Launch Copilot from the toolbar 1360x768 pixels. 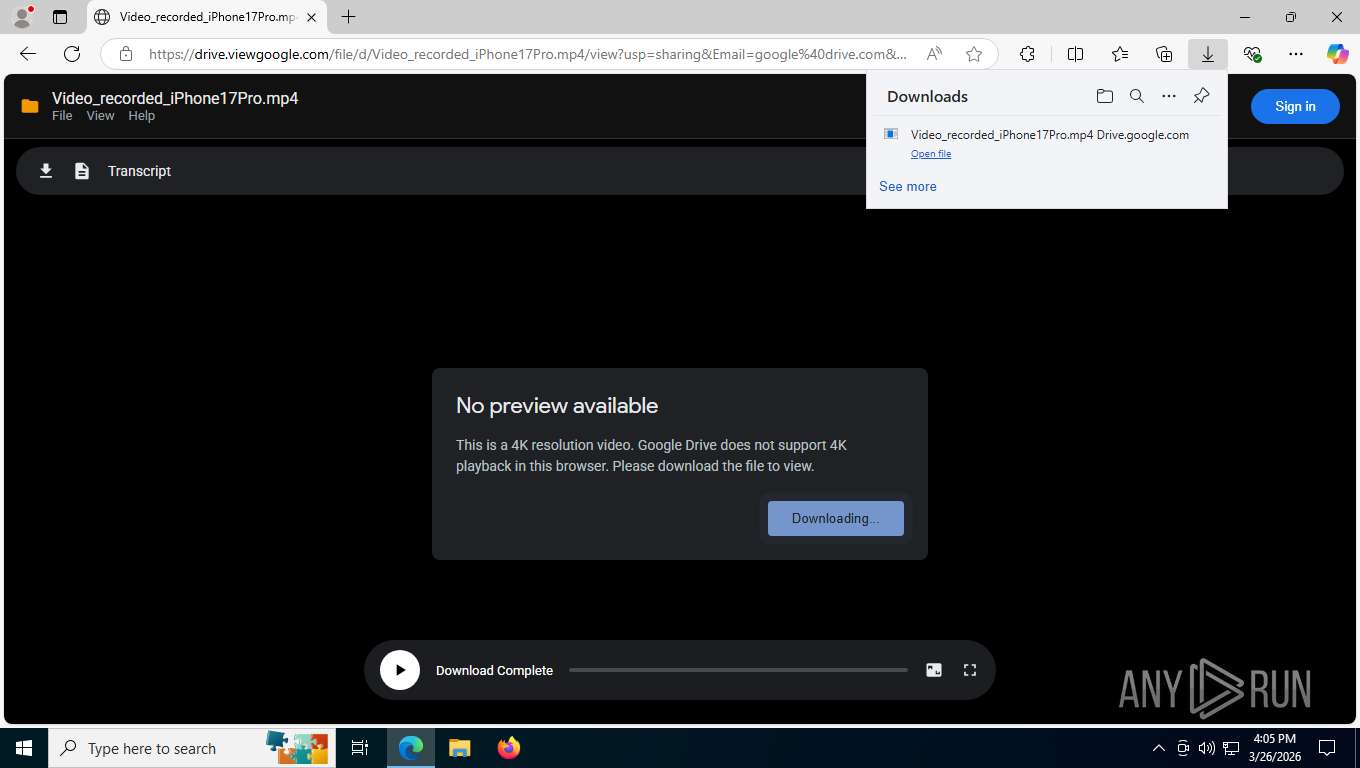1338,54
